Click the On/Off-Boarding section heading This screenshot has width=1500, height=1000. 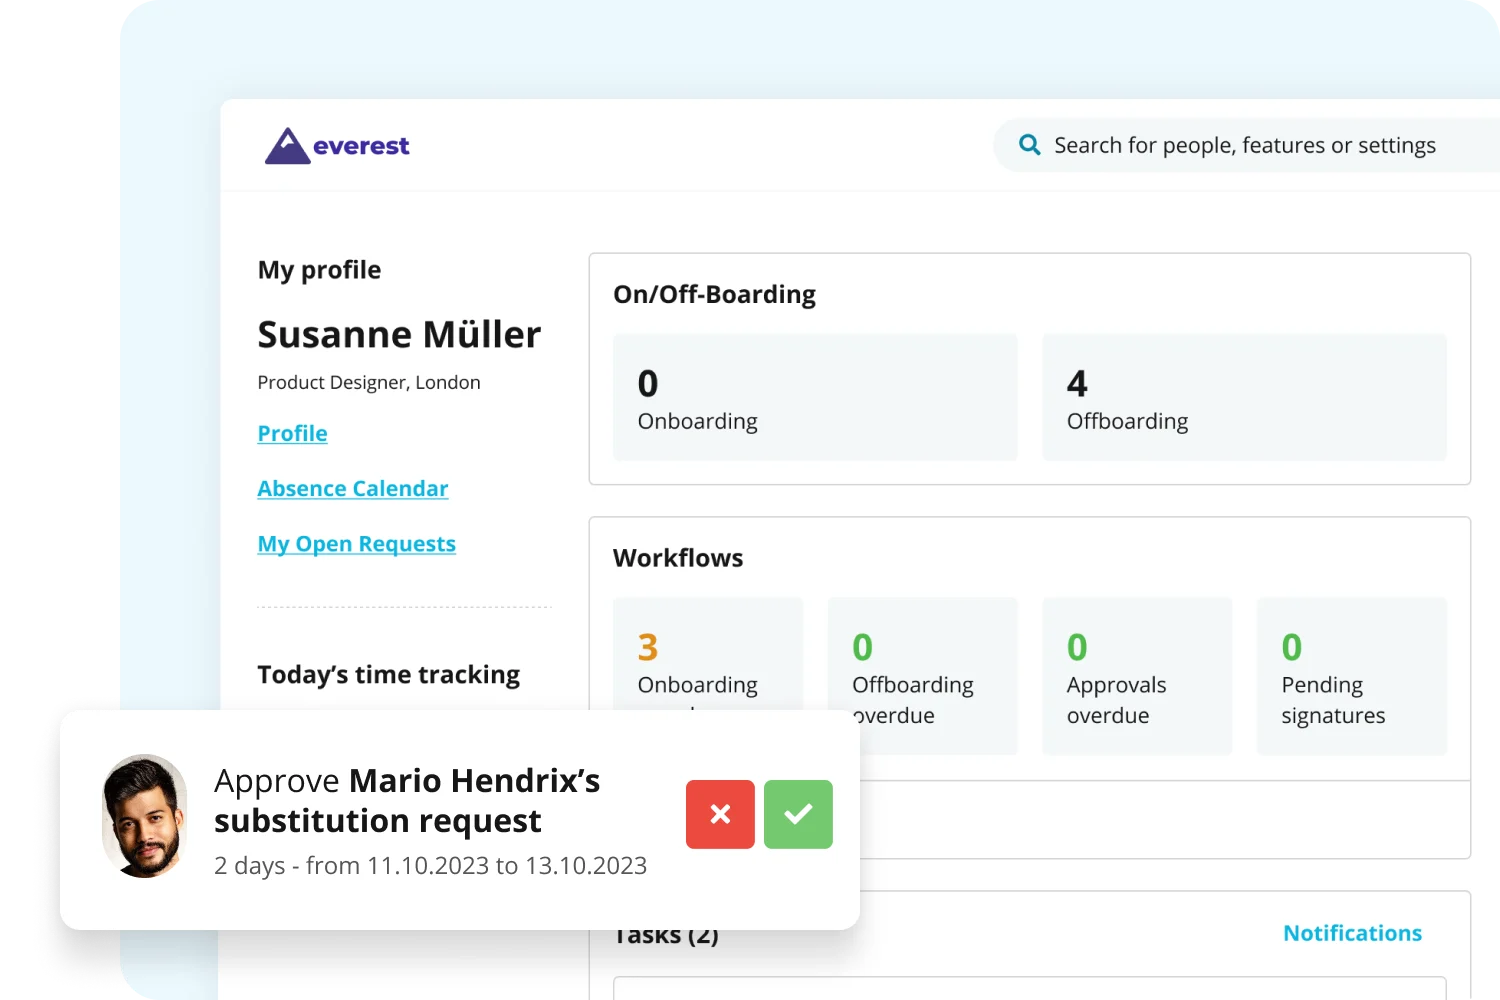click(714, 294)
